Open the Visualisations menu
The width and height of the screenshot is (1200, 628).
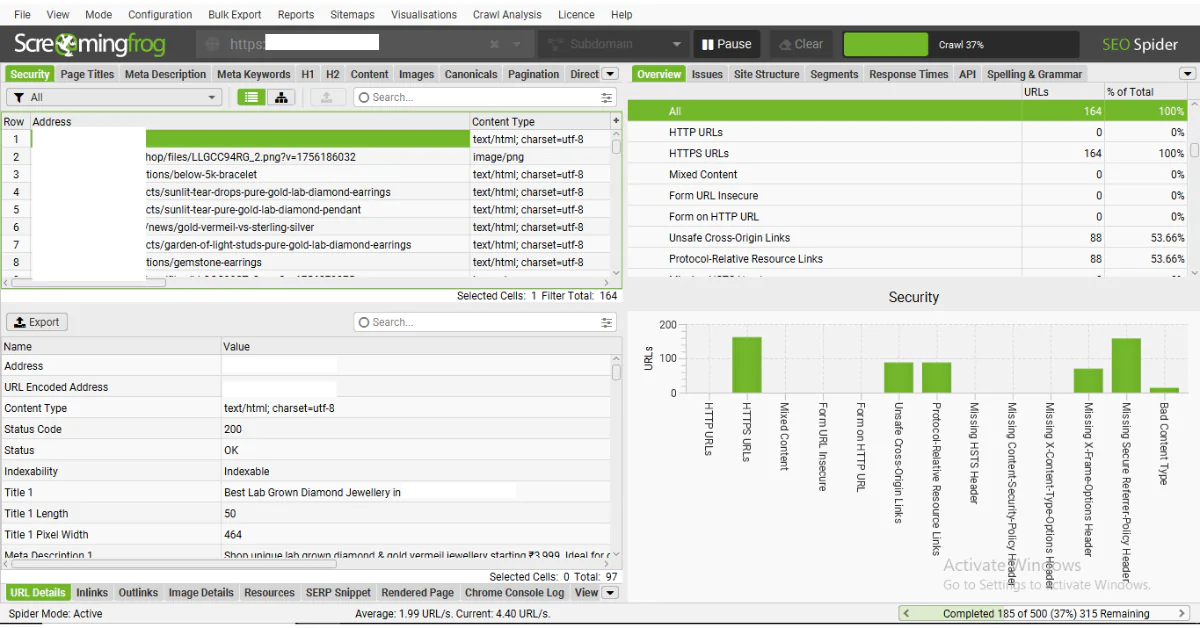424,15
